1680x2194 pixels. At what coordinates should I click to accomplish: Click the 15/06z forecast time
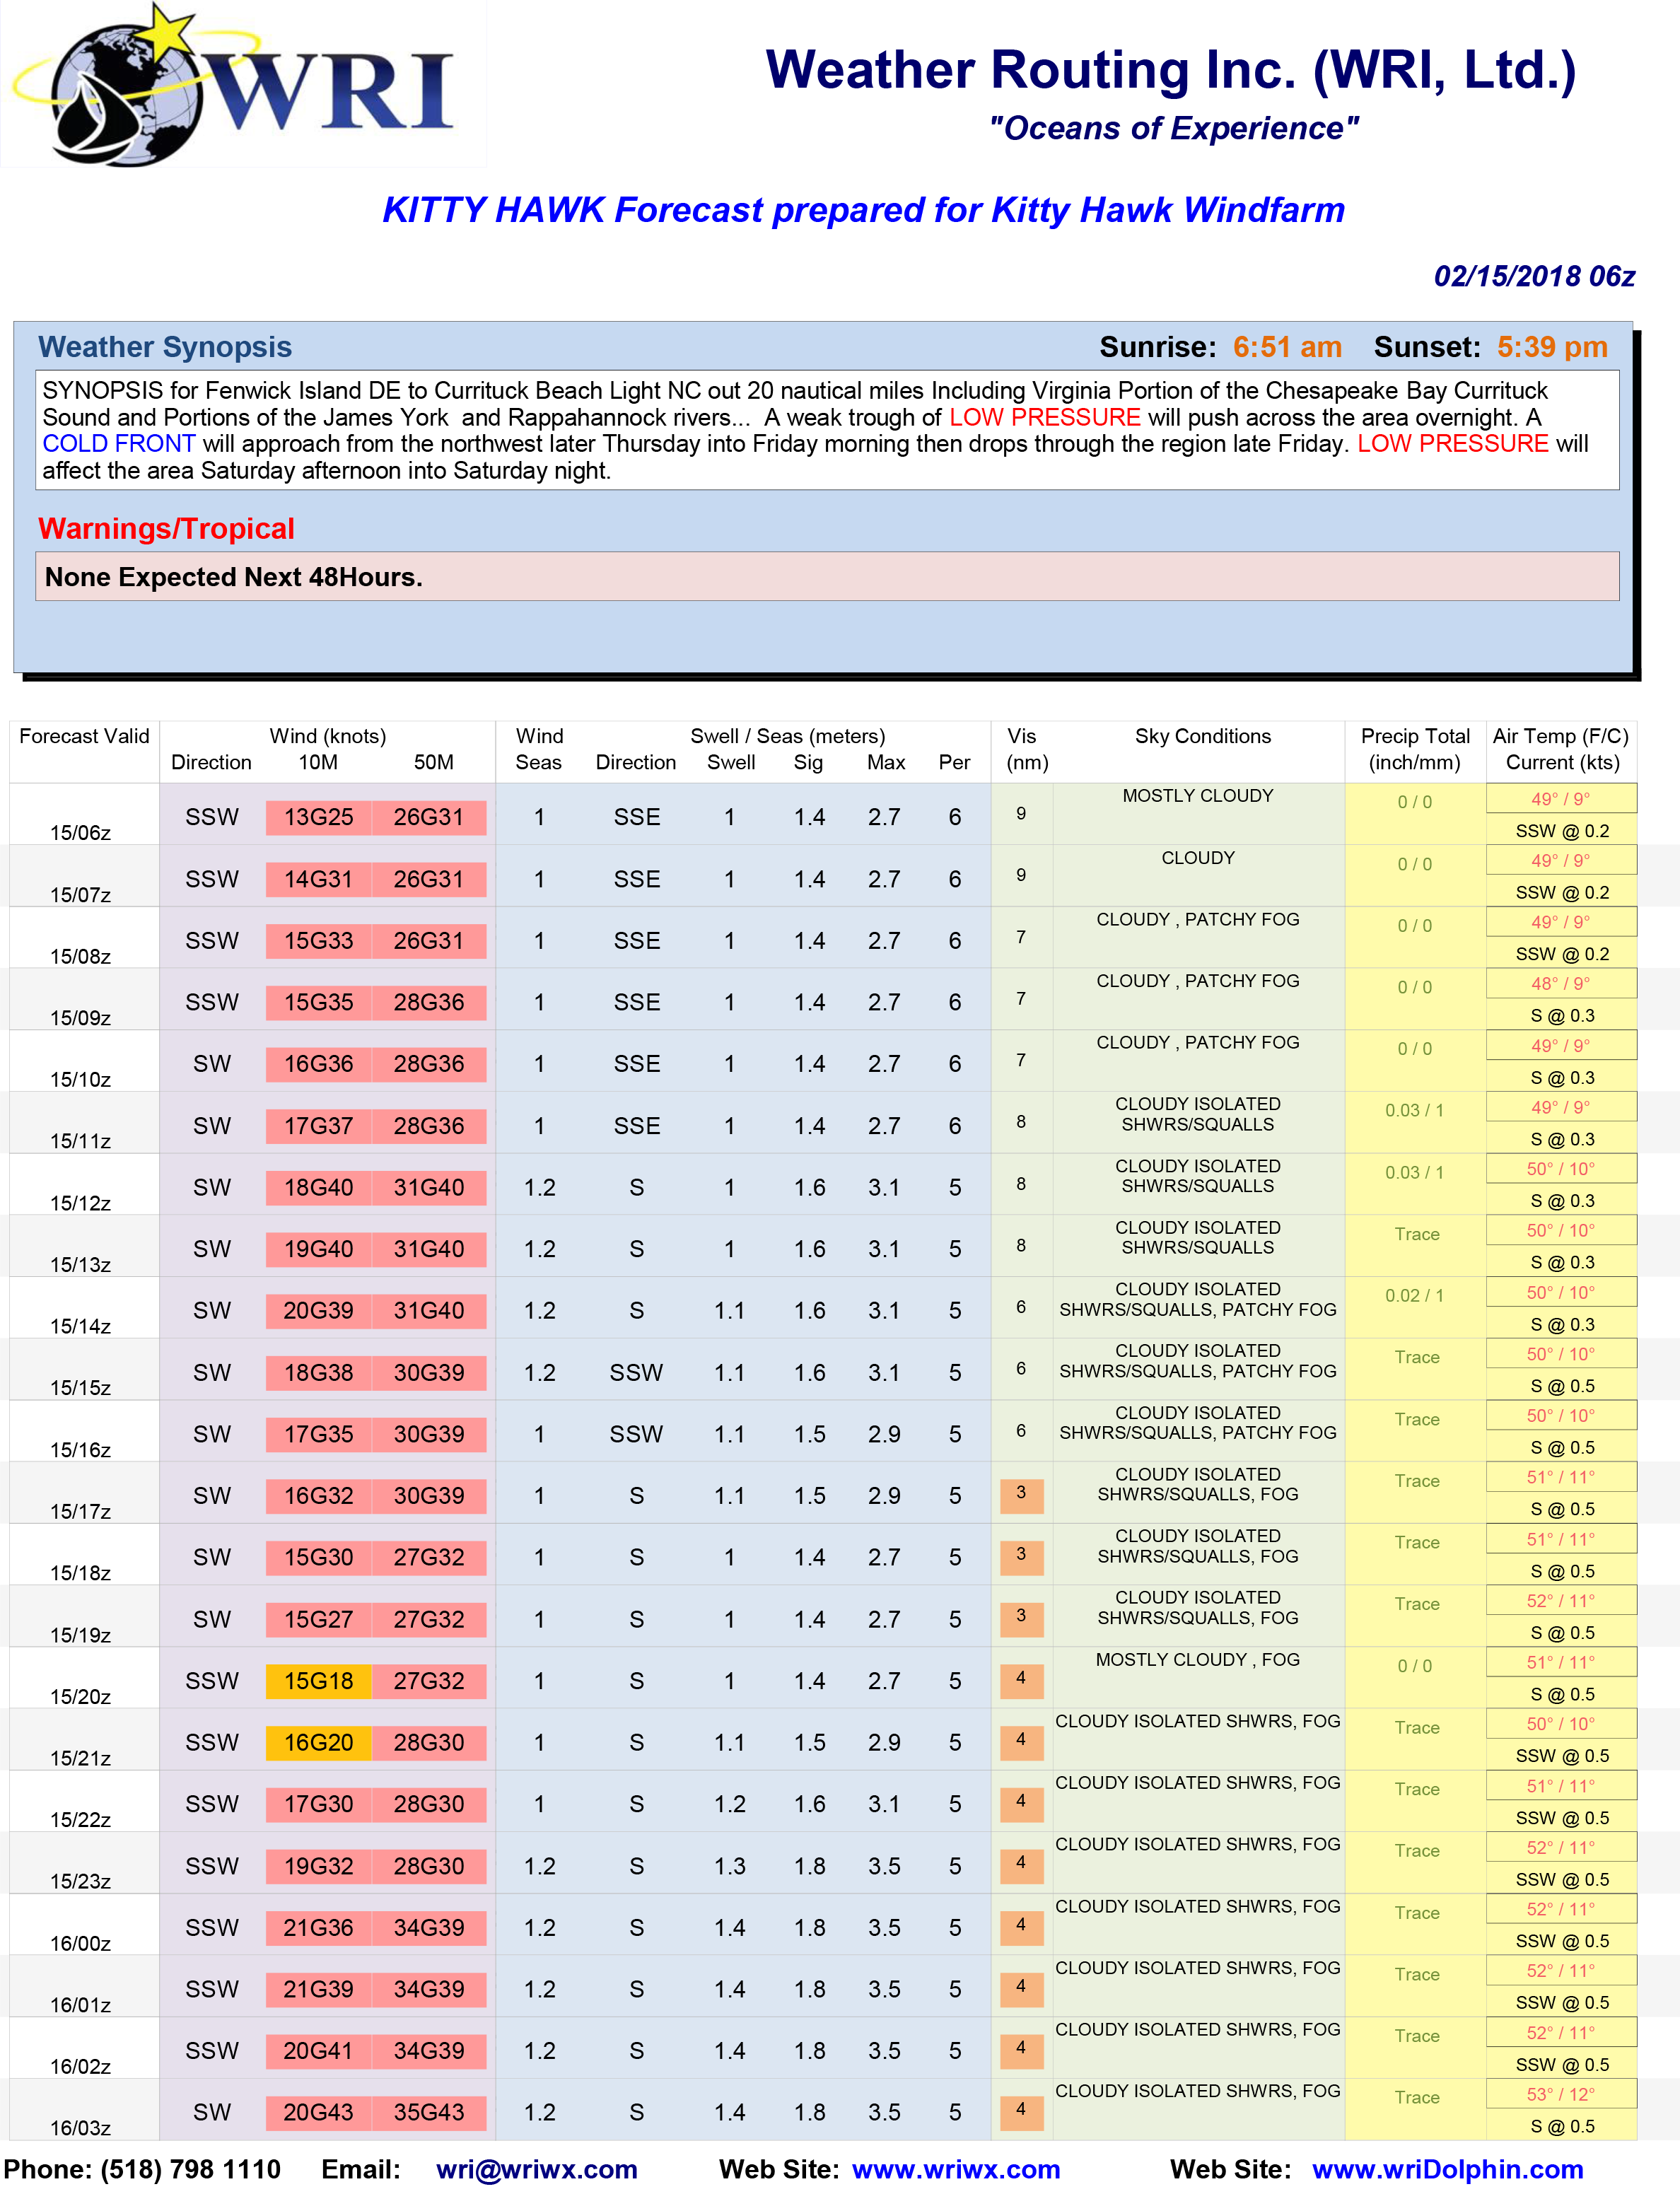click(81, 833)
